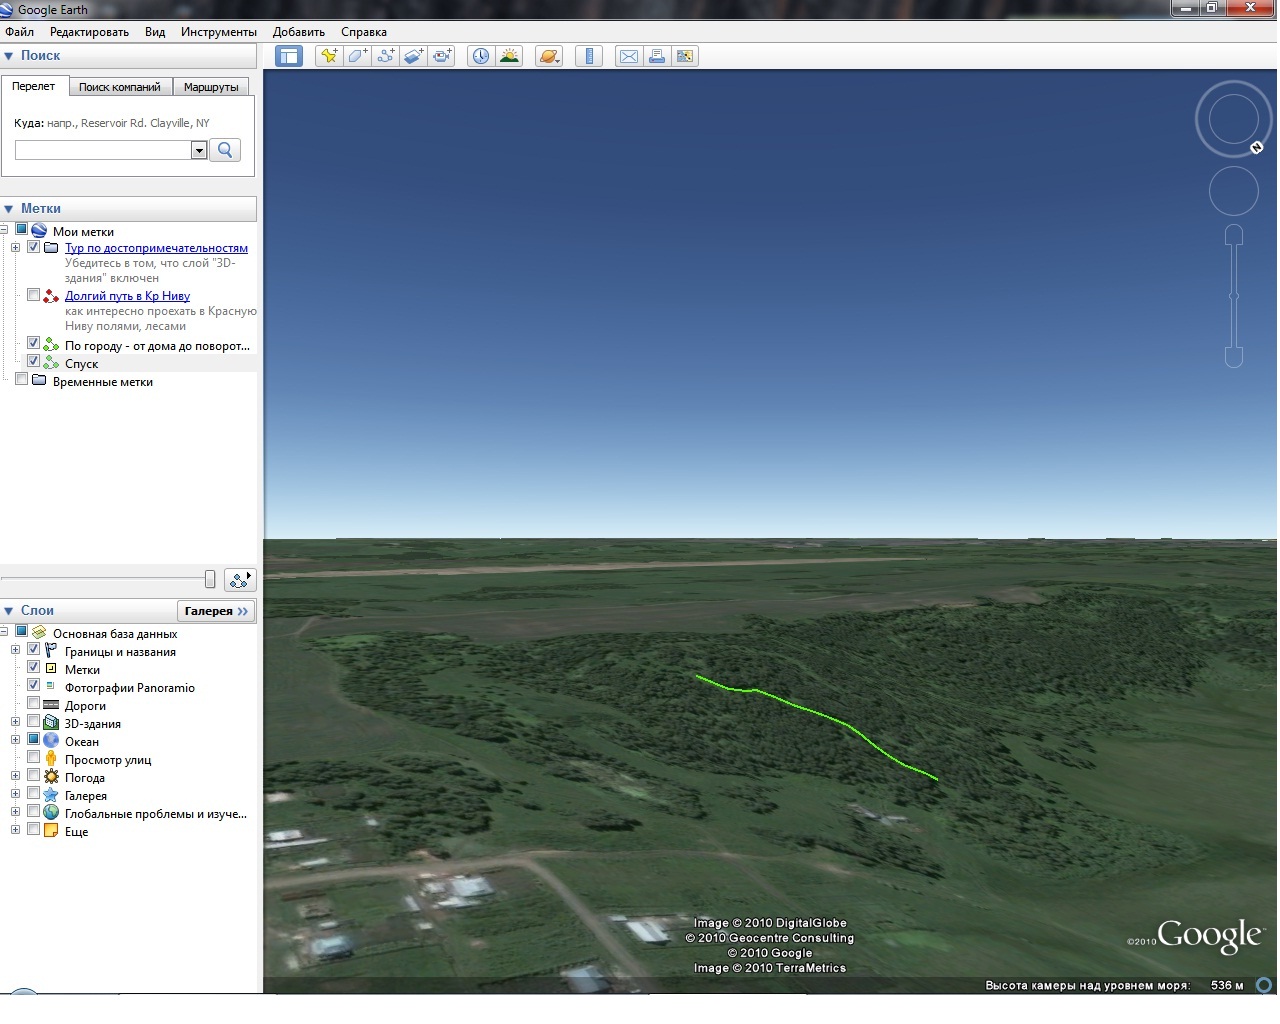The image size is (1280, 1024).
Task: Expand the Океан layer node
Action: [15, 740]
